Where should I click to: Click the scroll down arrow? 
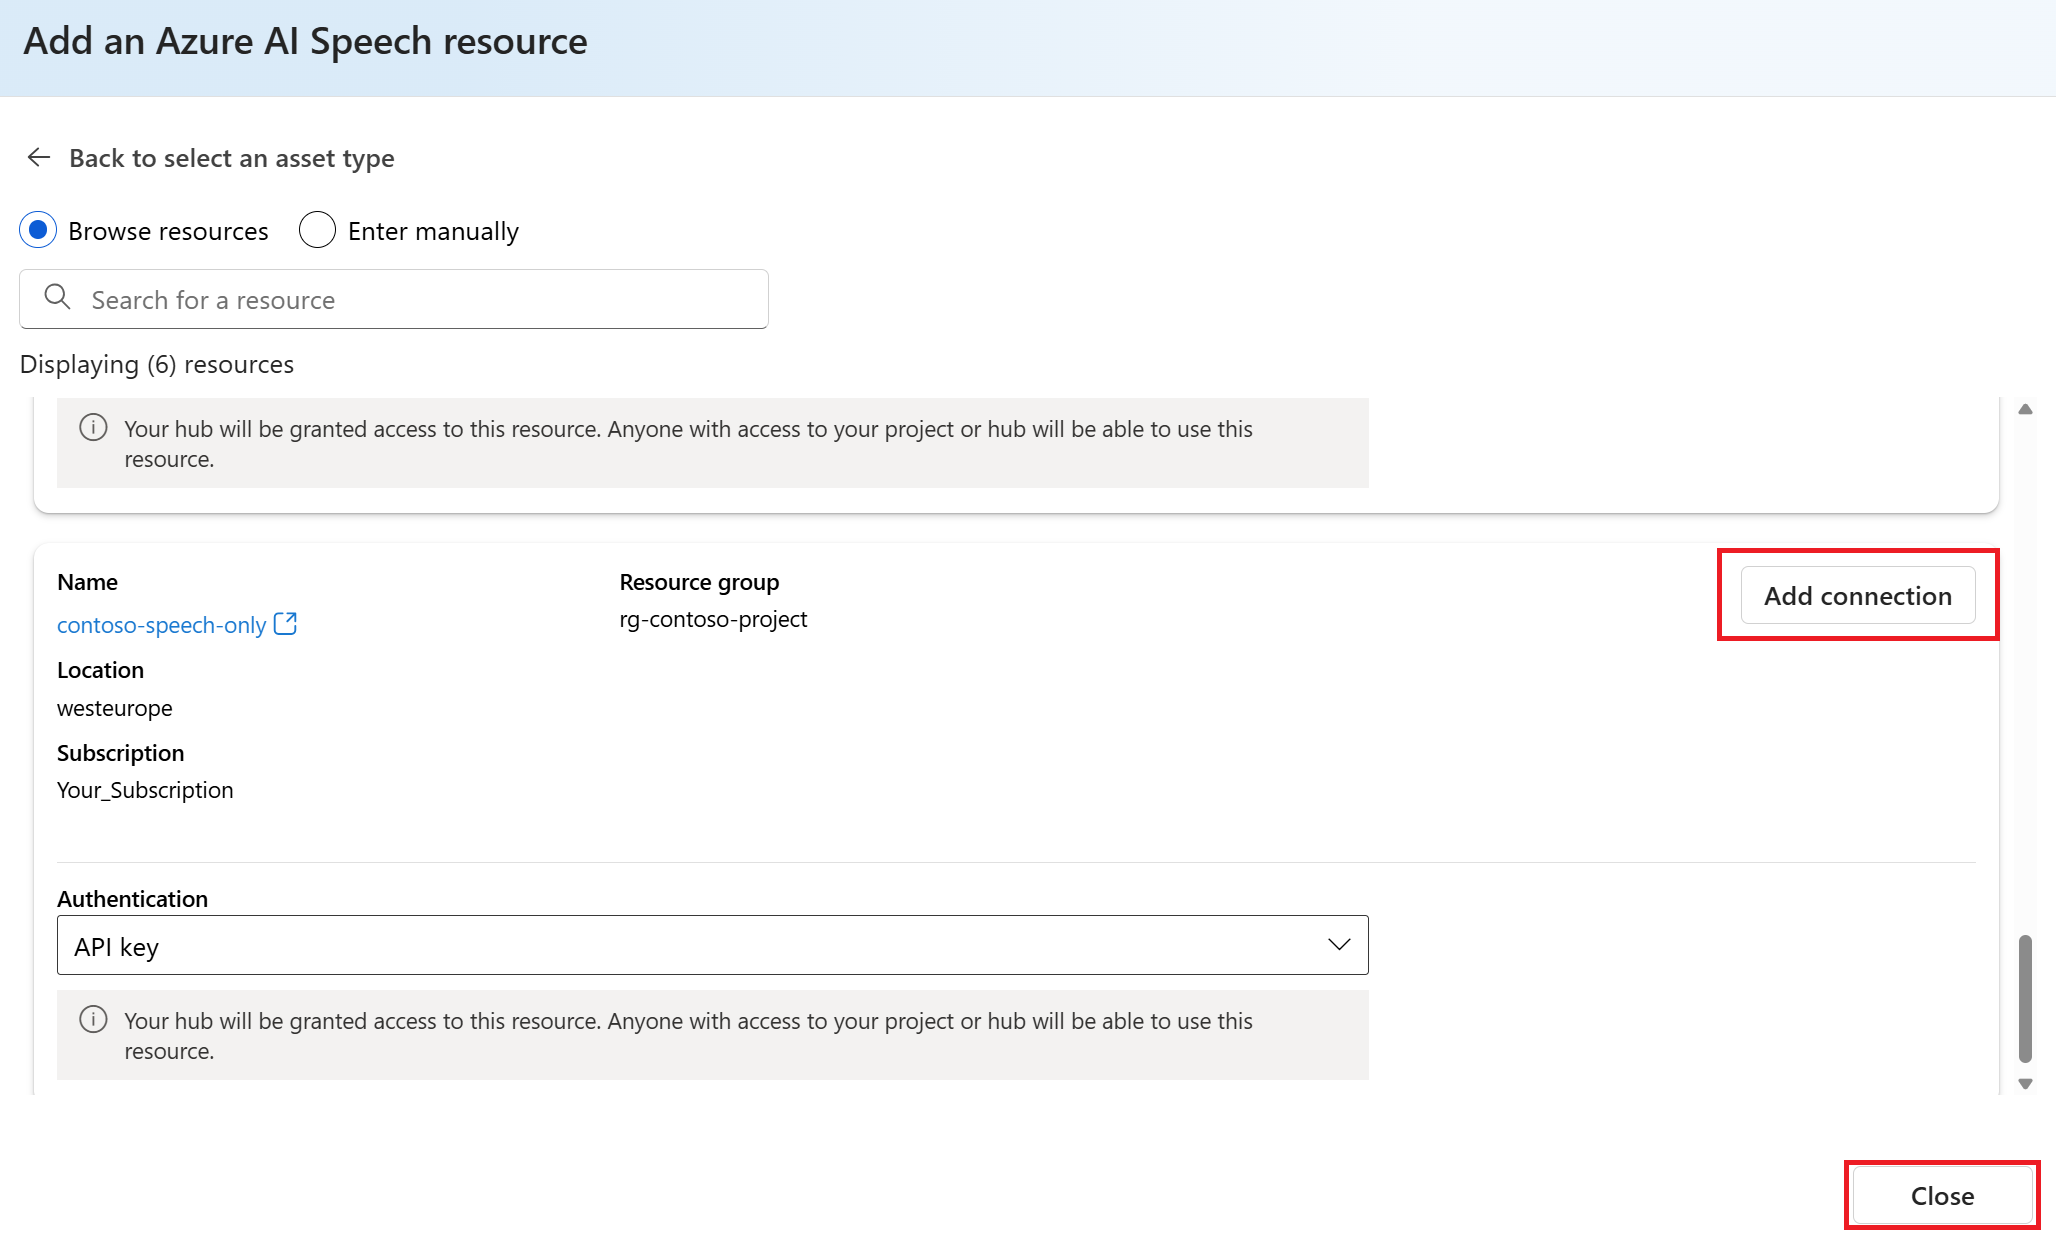tap(2025, 1084)
